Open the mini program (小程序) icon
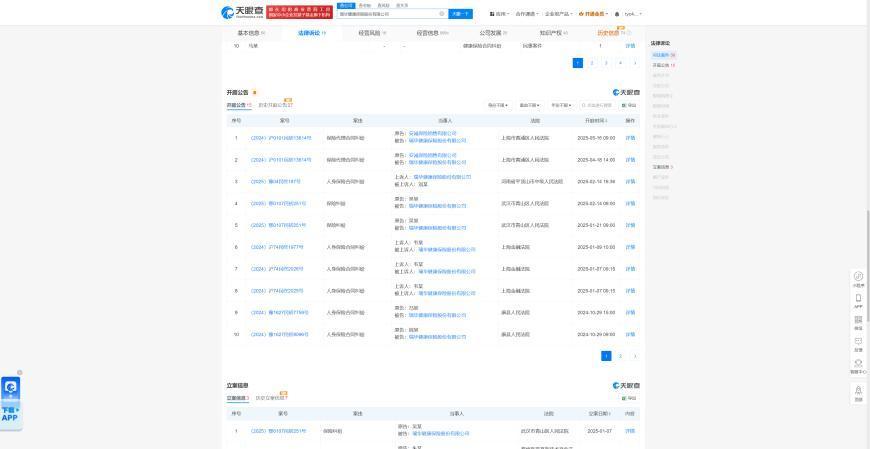Viewport: 870px width, 449px height. coord(858,277)
